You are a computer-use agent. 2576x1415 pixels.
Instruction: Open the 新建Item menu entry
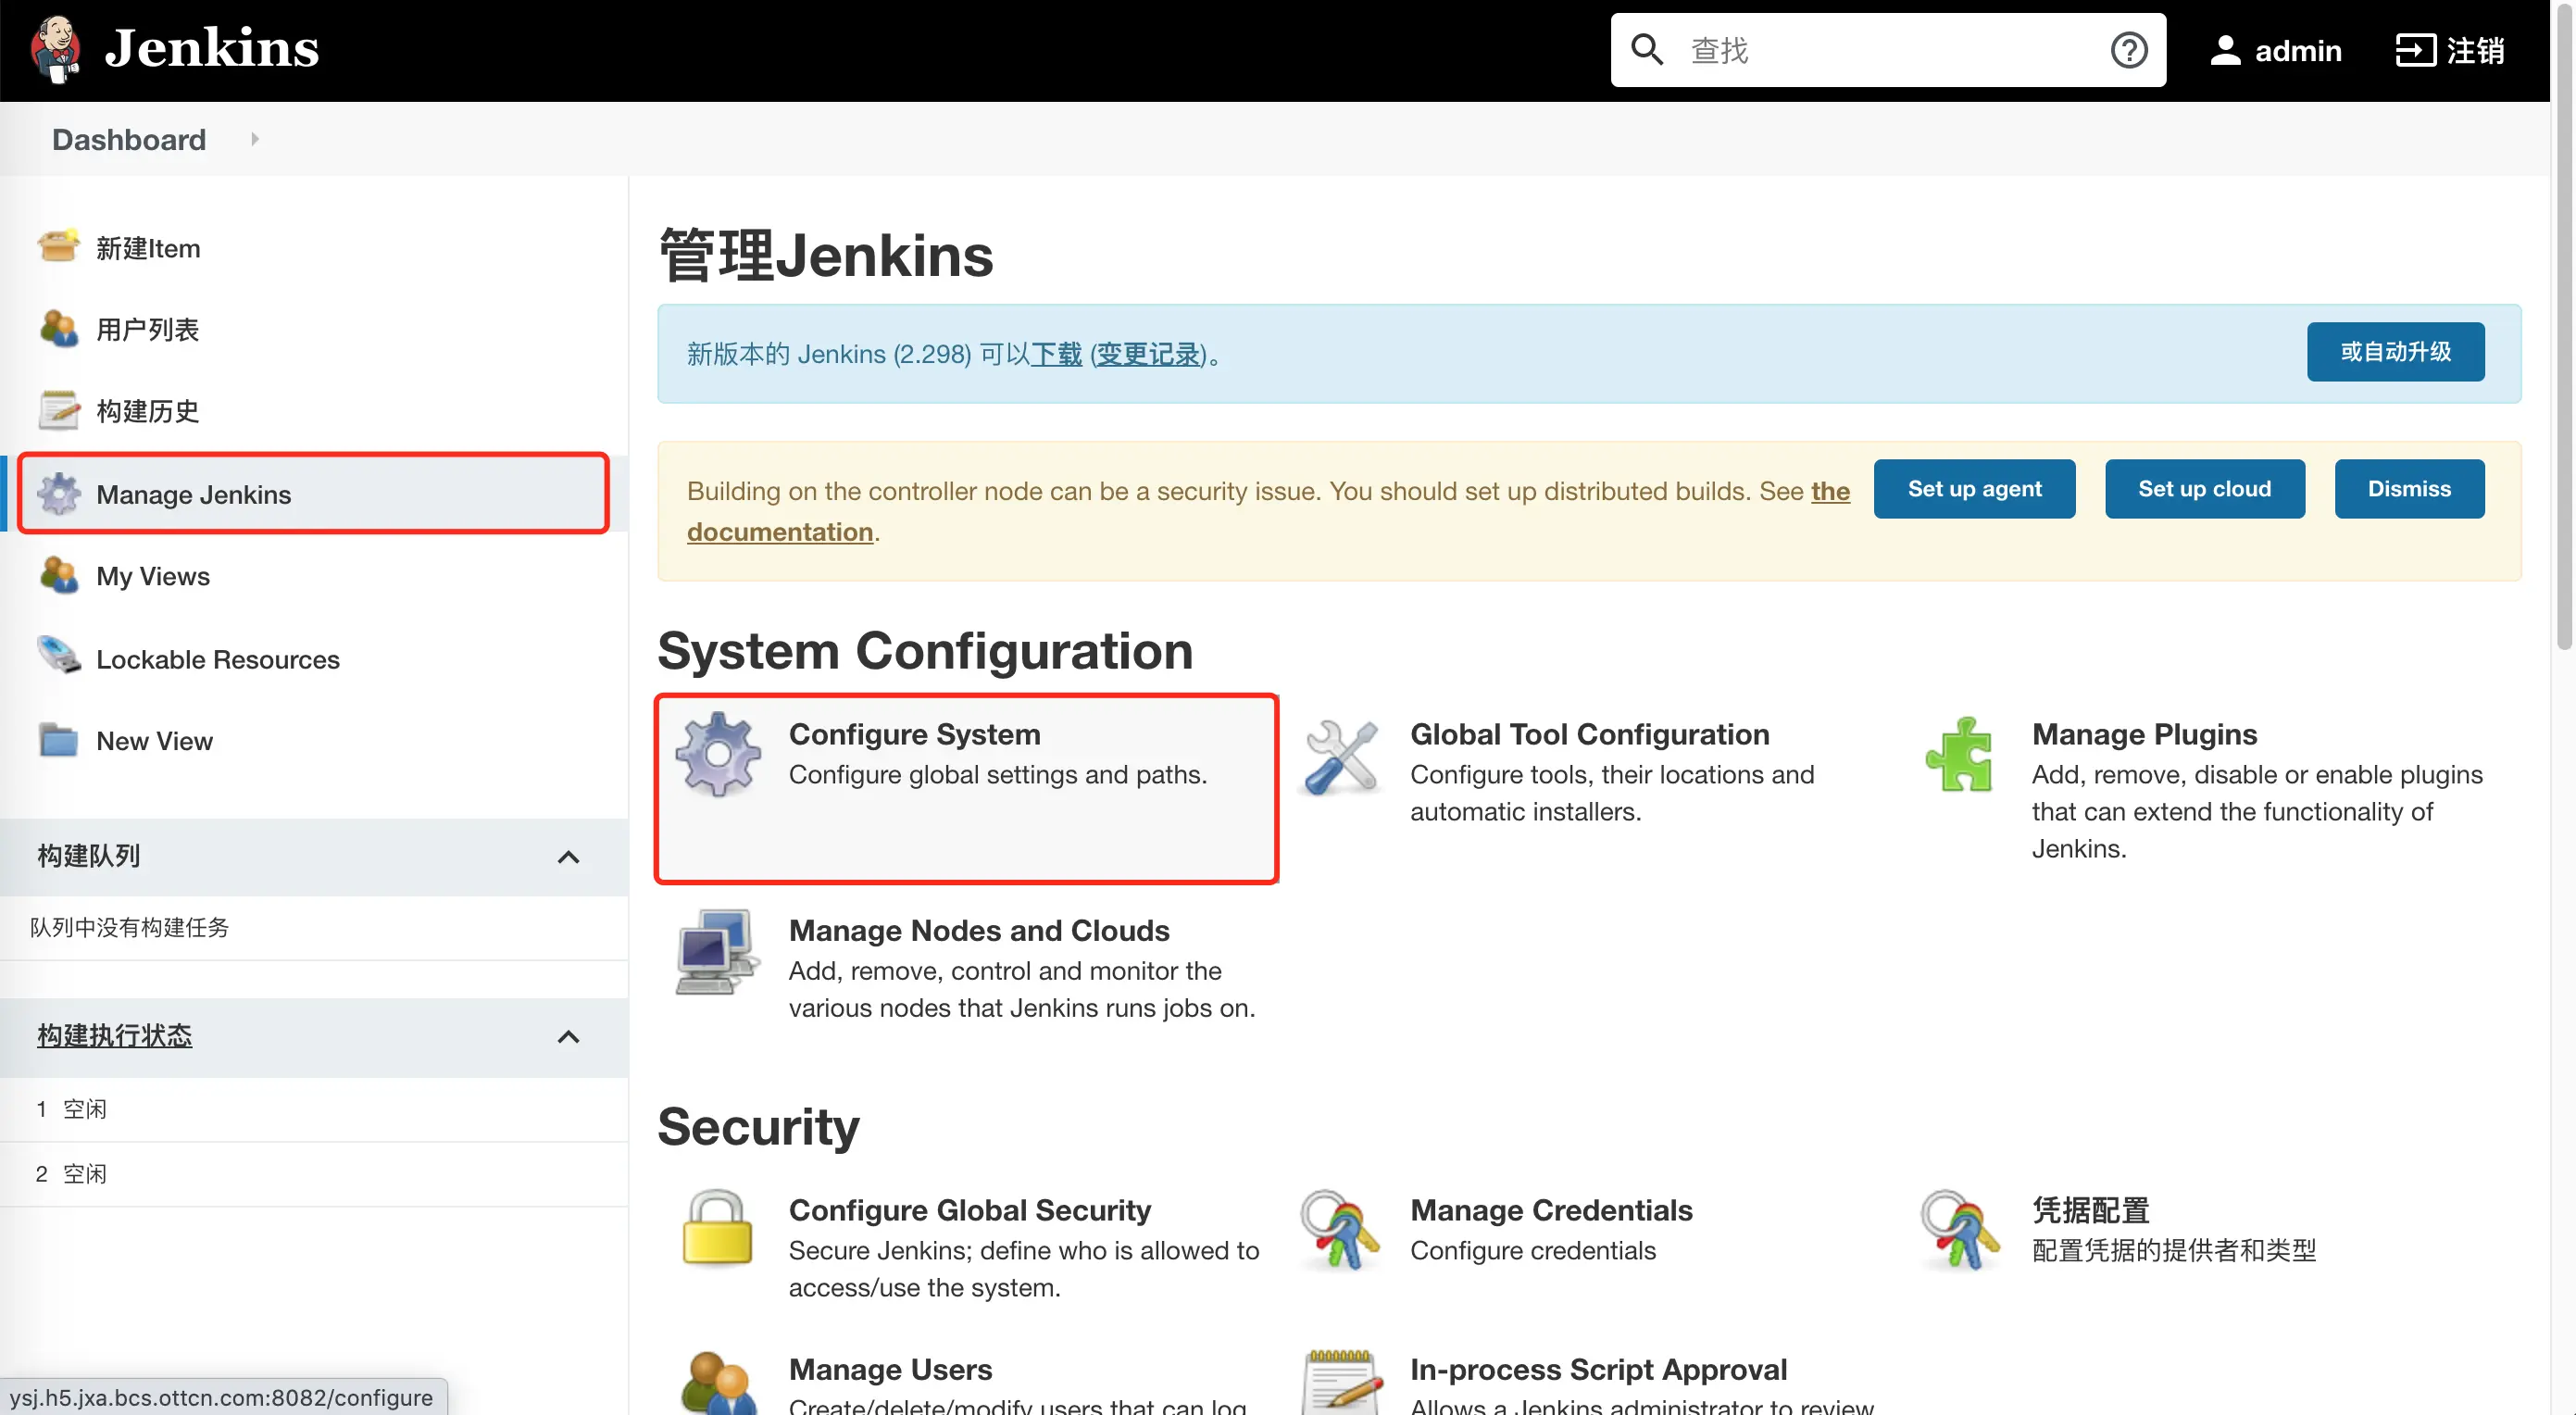[x=148, y=248]
